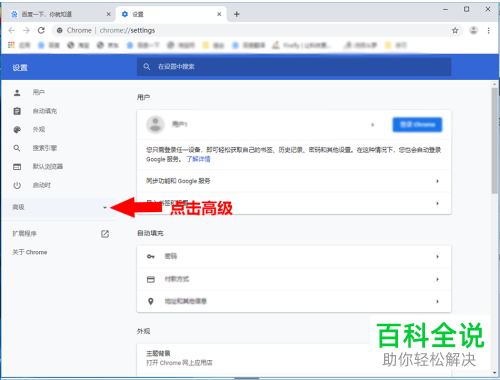Screen dimensions: 500x380
Task: Open the profile avatar menu in toolbar
Action: coord(473,30)
